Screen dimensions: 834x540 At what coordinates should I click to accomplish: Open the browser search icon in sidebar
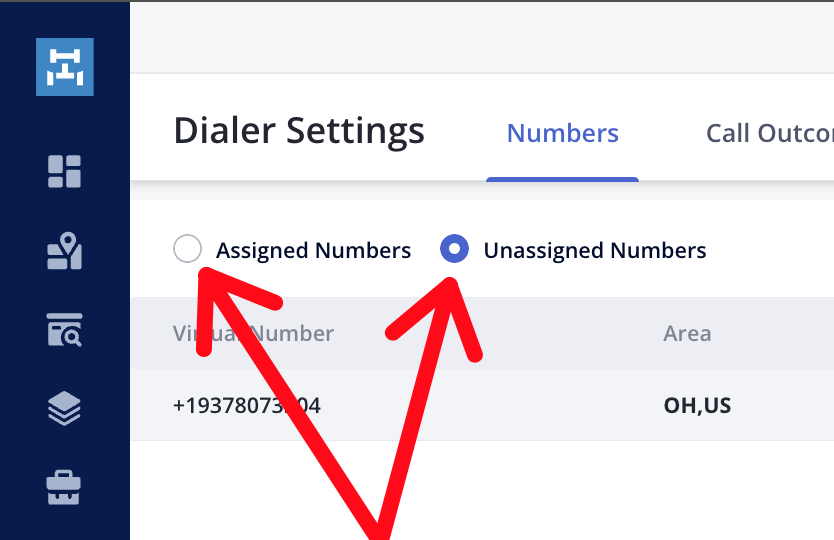click(64, 330)
